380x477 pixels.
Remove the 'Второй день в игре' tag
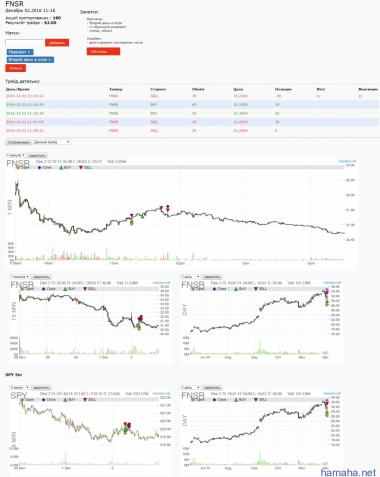point(50,60)
